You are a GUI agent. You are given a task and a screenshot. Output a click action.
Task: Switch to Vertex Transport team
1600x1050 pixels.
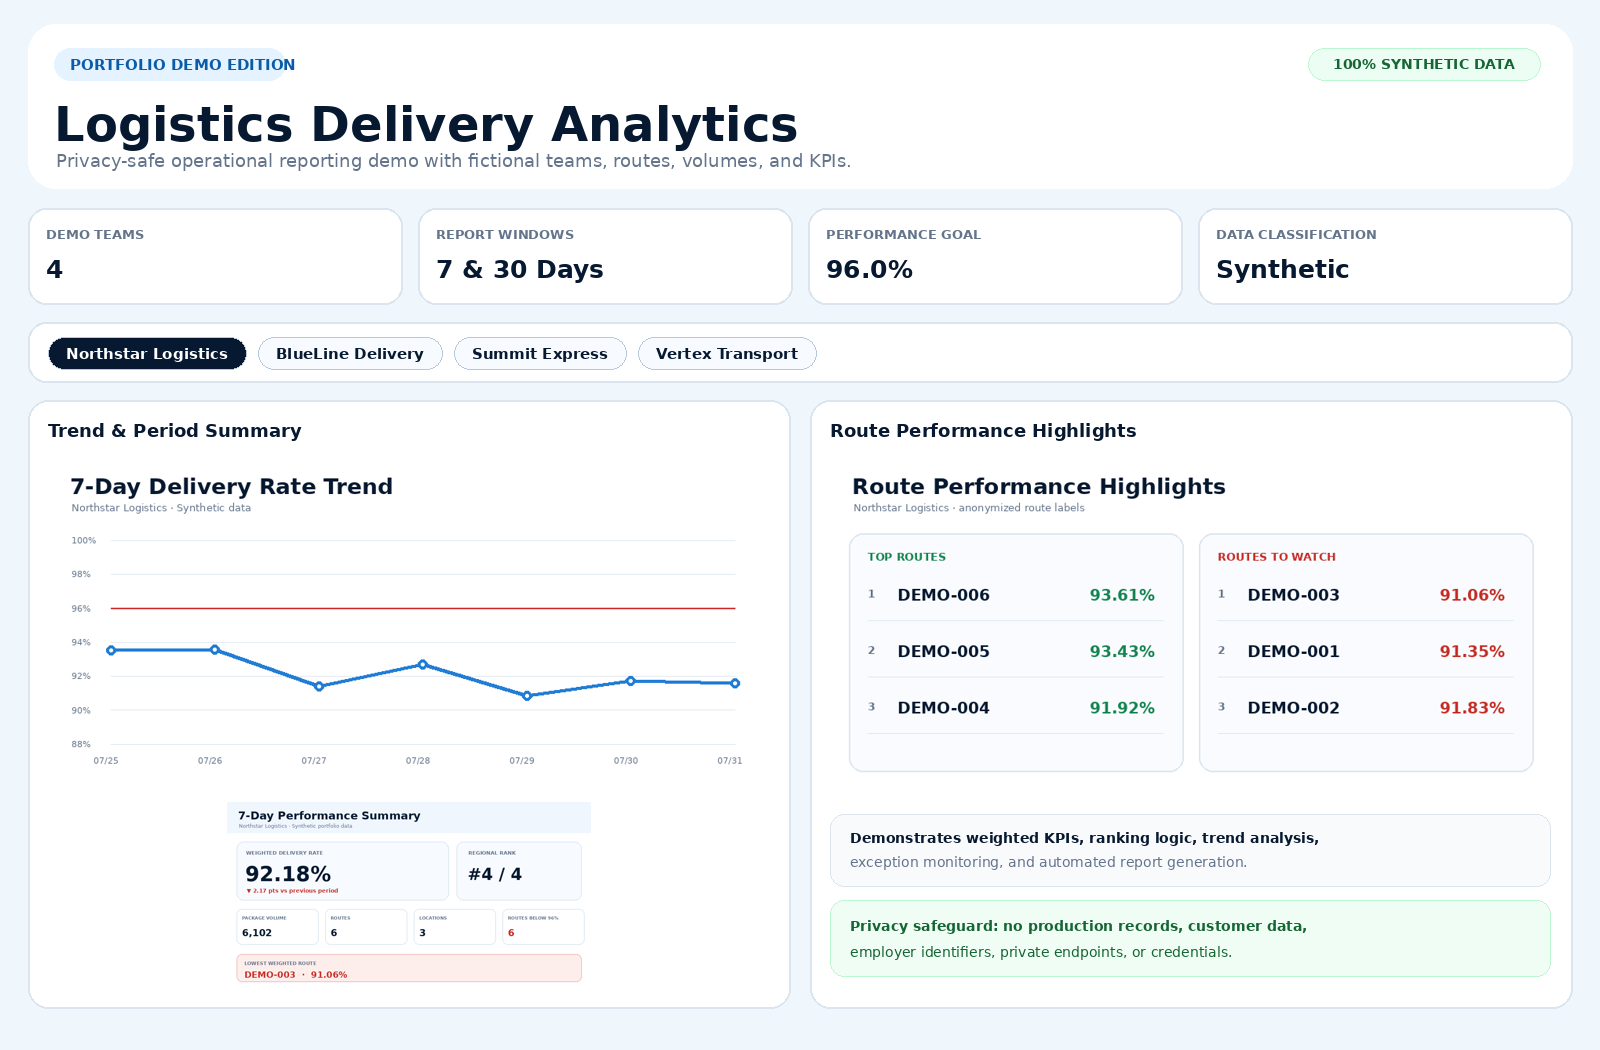(x=727, y=354)
